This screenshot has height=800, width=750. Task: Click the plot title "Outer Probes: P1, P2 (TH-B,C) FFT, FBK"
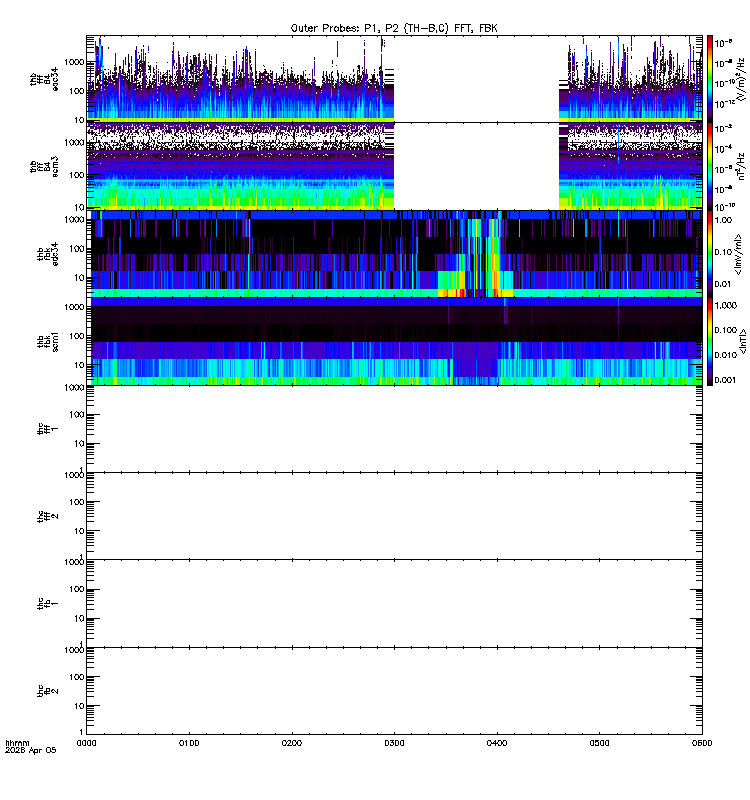394,28
